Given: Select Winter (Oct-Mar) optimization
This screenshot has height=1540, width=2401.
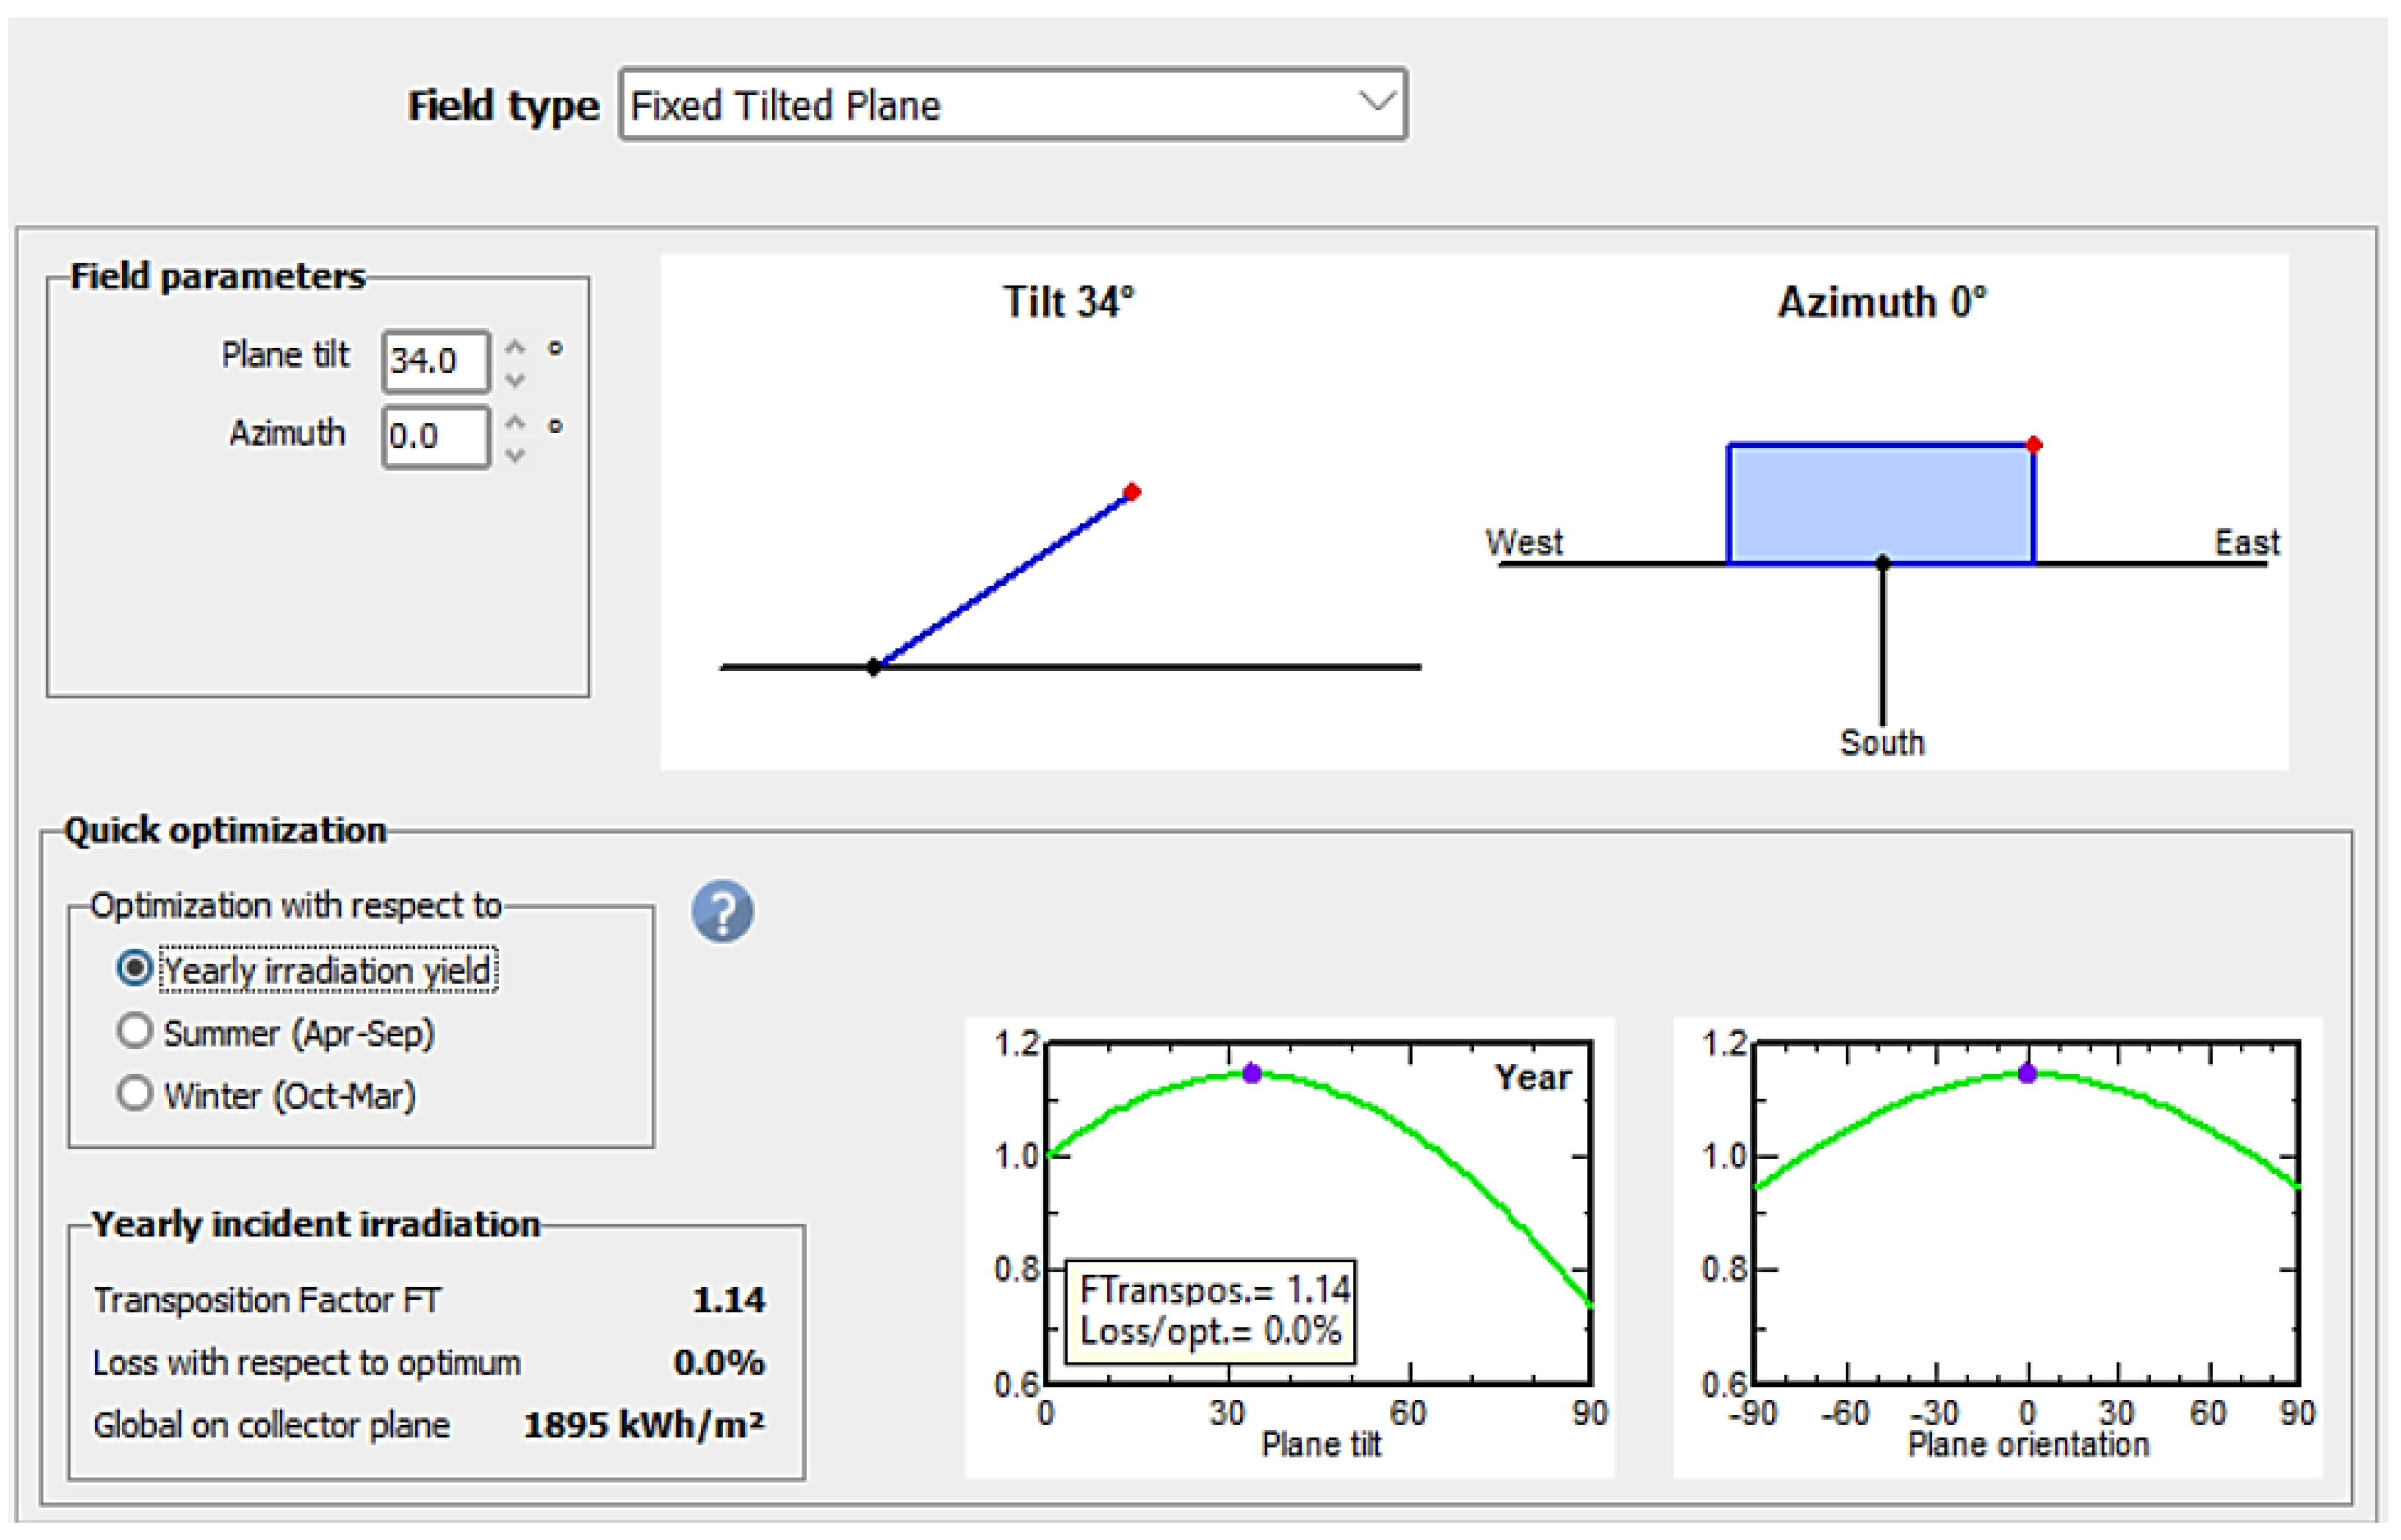Looking at the screenshot, I should pos(134,1093).
